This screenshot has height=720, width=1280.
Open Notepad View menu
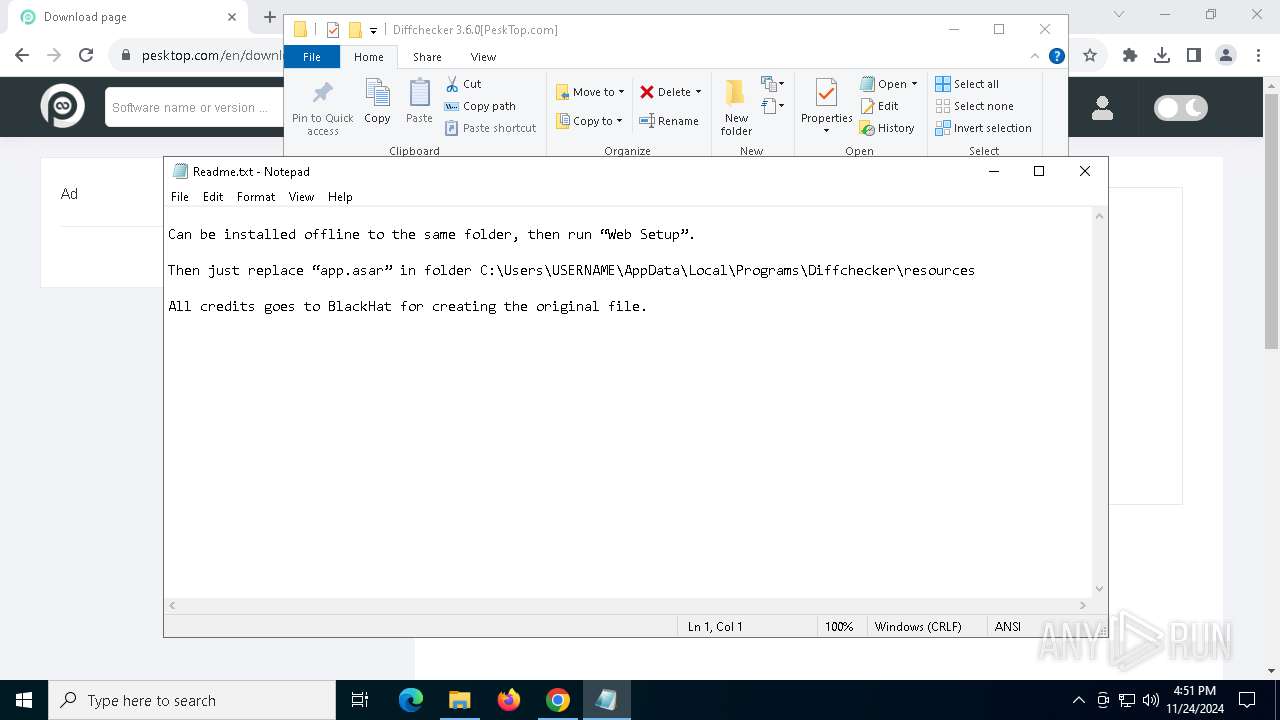(301, 197)
